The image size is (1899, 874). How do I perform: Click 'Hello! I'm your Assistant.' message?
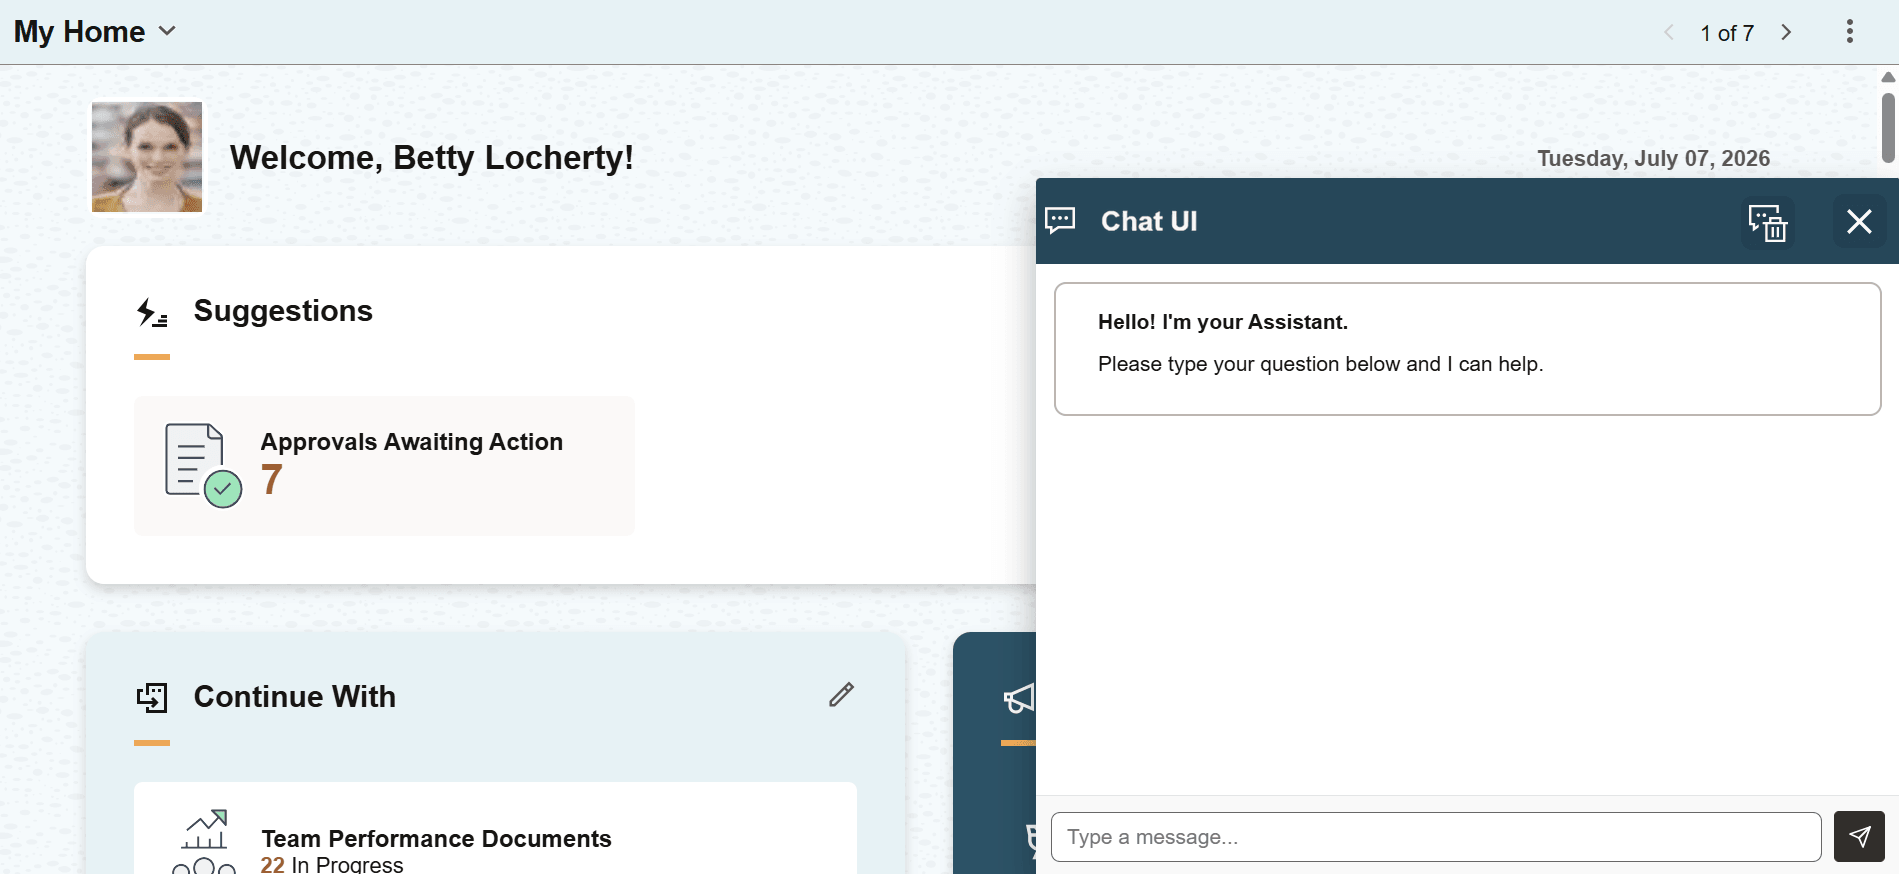coord(1223,322)
